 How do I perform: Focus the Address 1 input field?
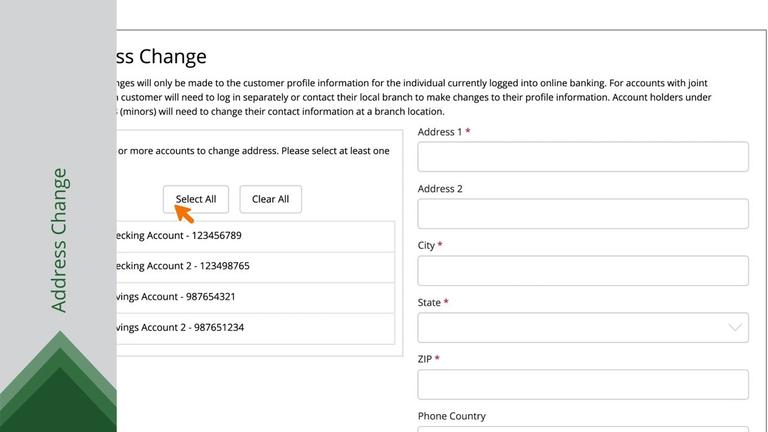click(583, 157)
